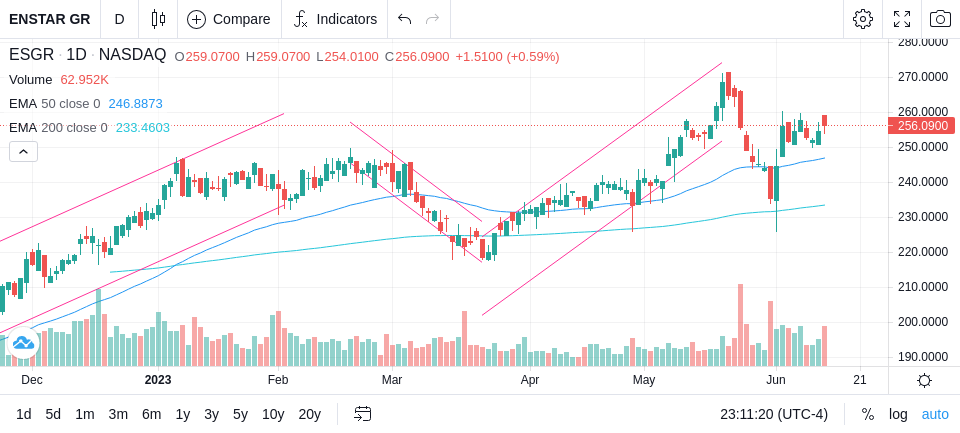Set range to 10y
Viewport: 960px width, 433px height.
click(x=272, y=415)
